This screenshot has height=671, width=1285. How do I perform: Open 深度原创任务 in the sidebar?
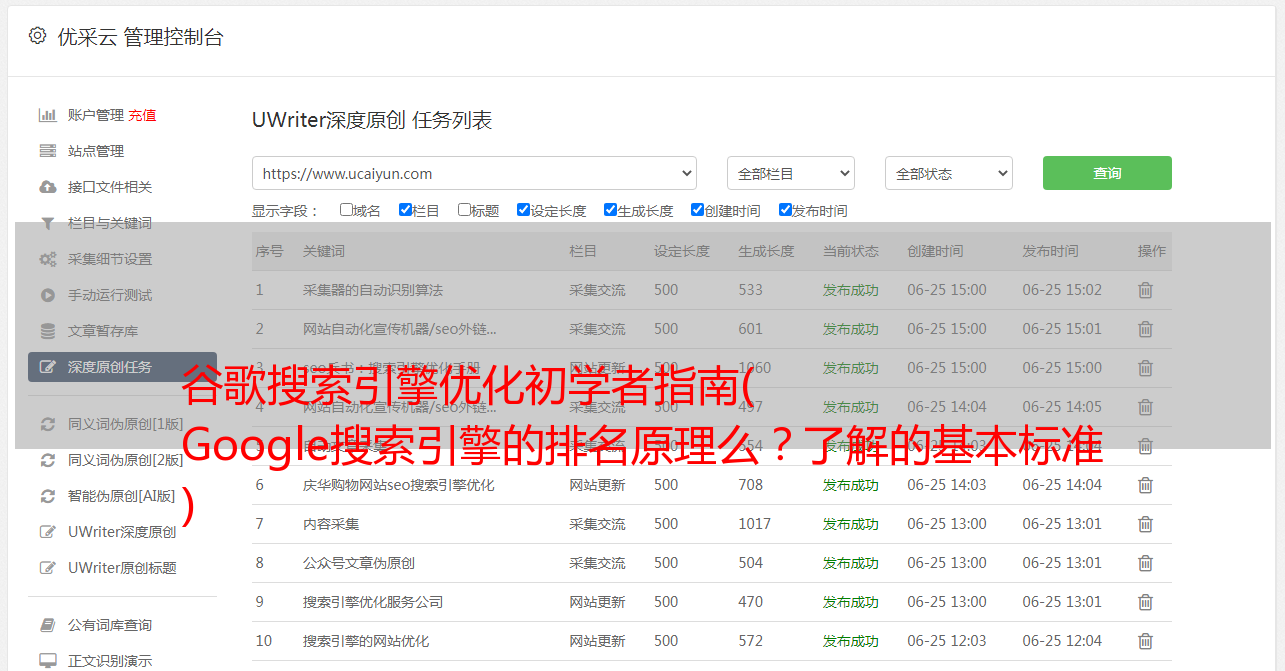coord(122,367)
